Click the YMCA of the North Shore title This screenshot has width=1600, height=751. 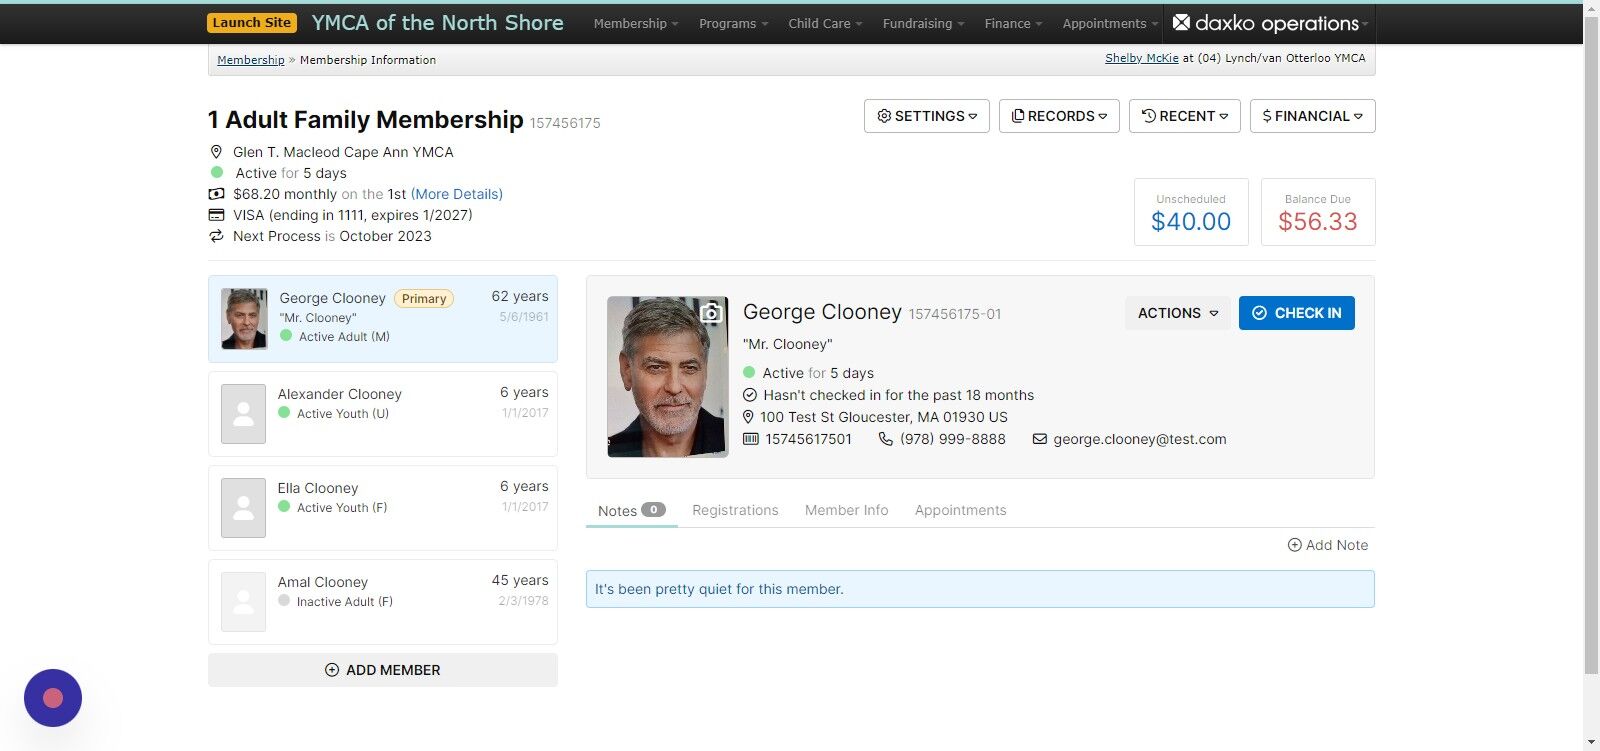pos(438,22)
